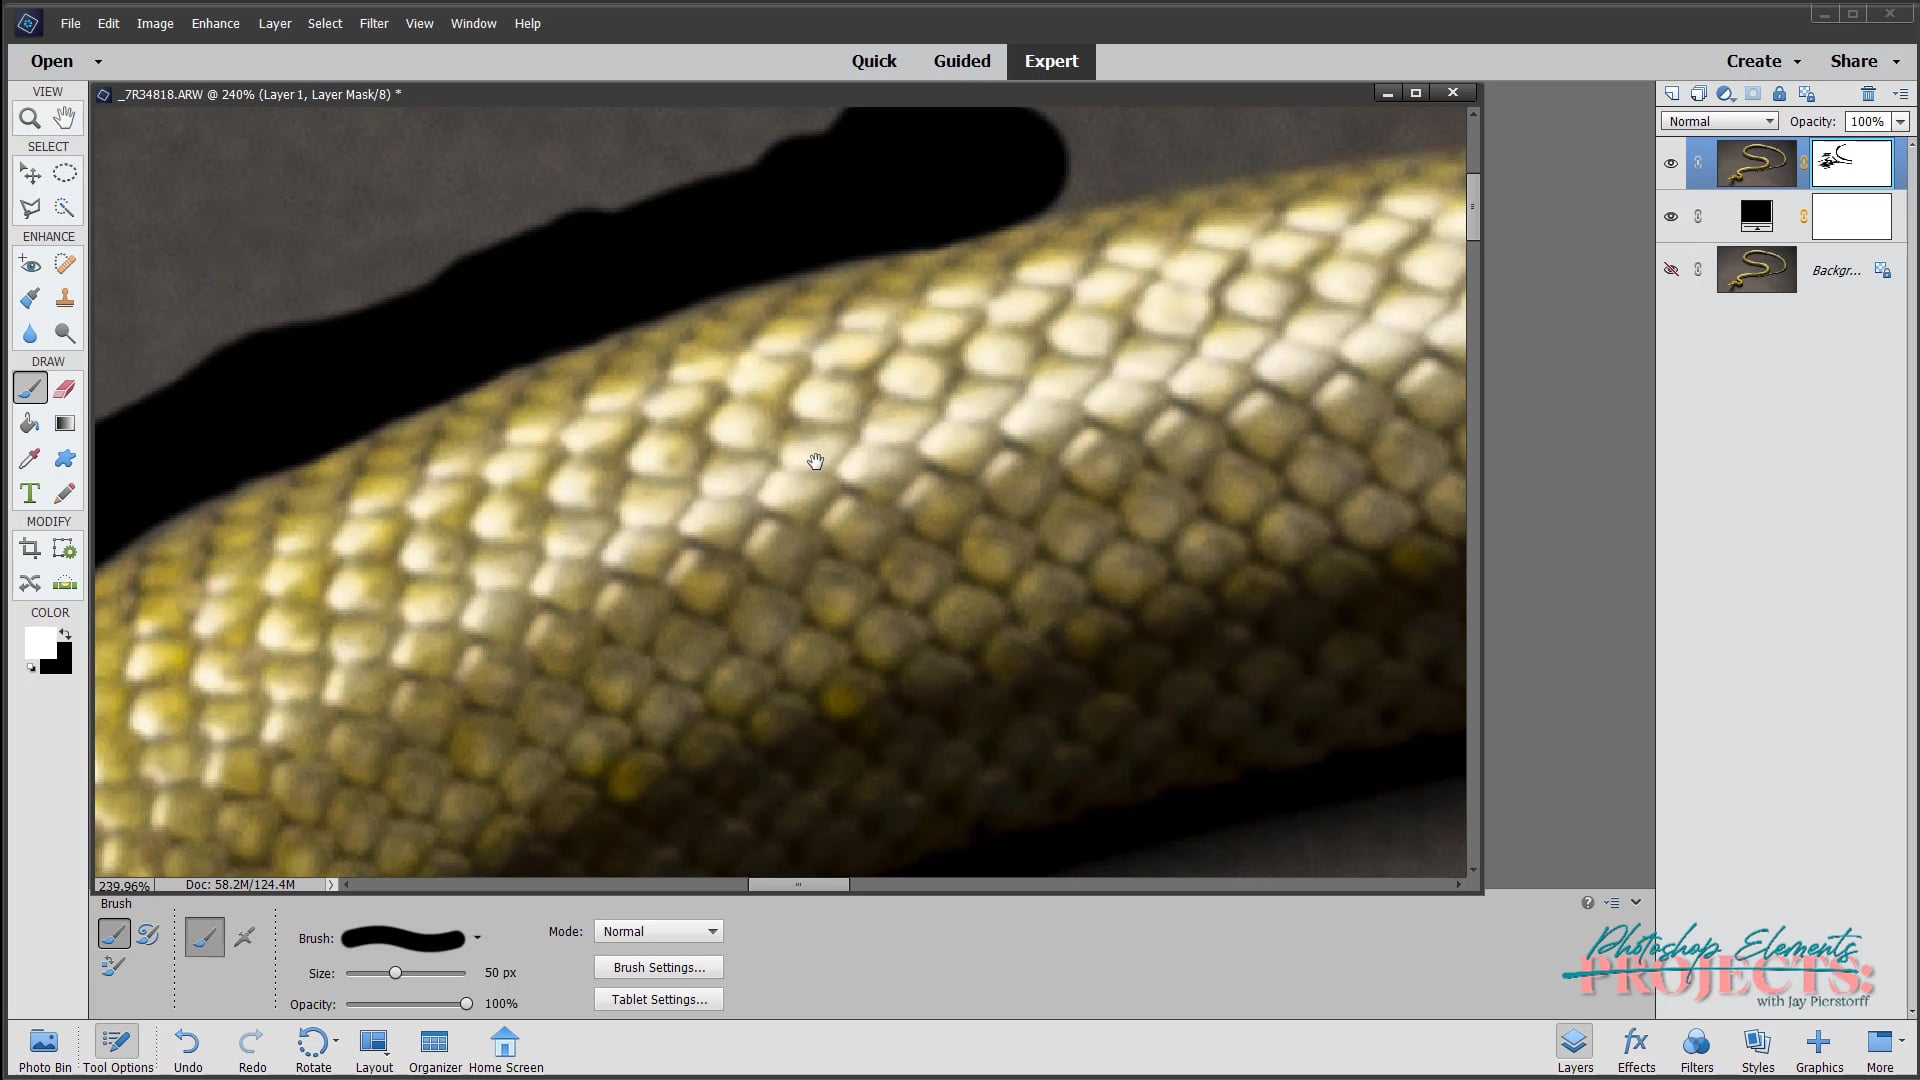The image size is (1920, 1080).
Task: Pick the Horizontal Type tool
Action: (x=30, y=493)
